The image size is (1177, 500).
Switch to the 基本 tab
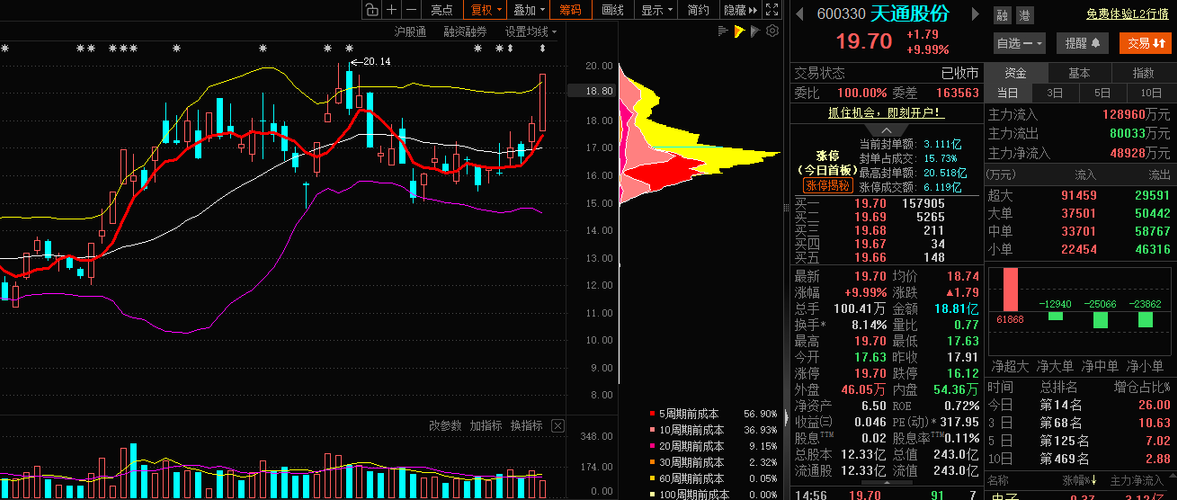click(1079, 73)
